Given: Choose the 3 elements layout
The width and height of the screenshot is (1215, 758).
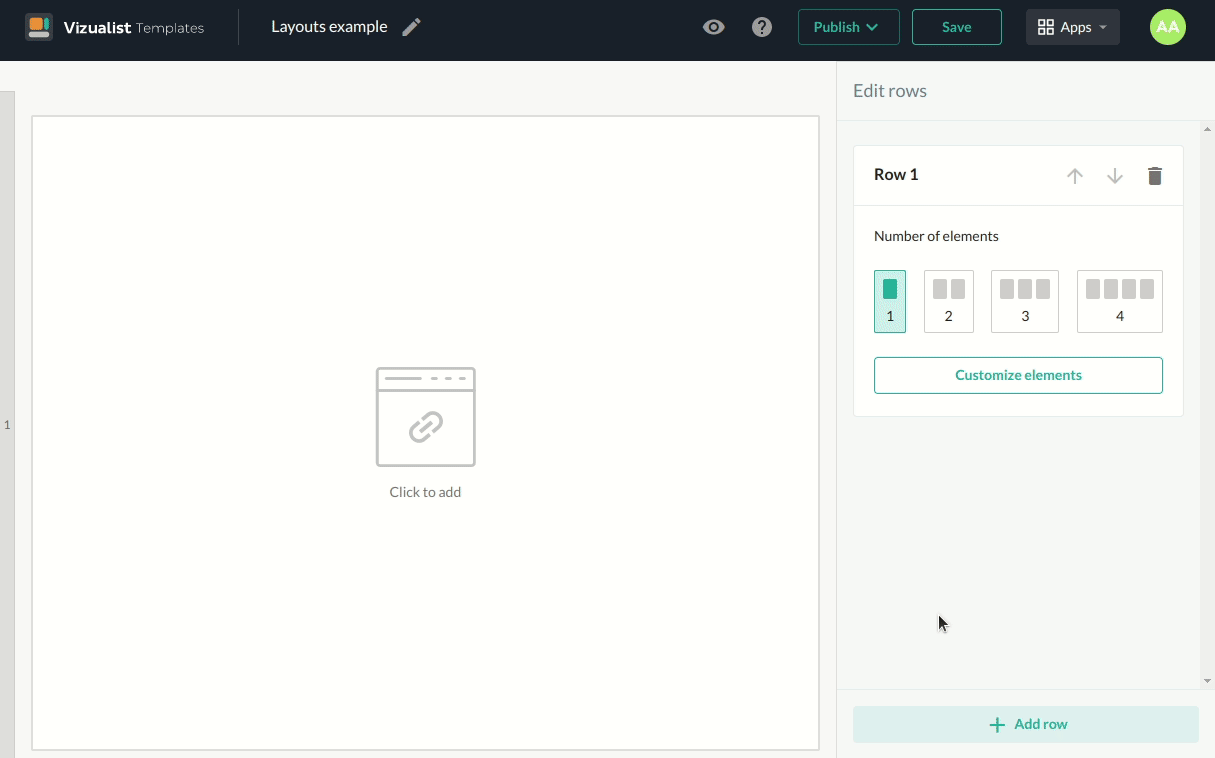Looking at the screenshot, I should pos(1024,301).
